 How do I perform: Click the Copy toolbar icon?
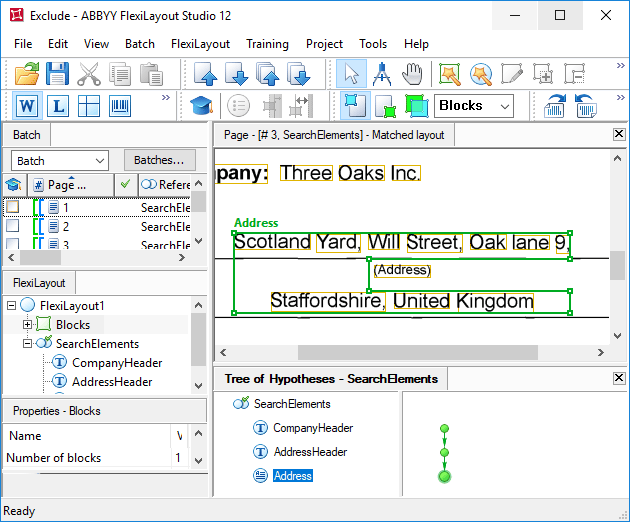point(120,74)
